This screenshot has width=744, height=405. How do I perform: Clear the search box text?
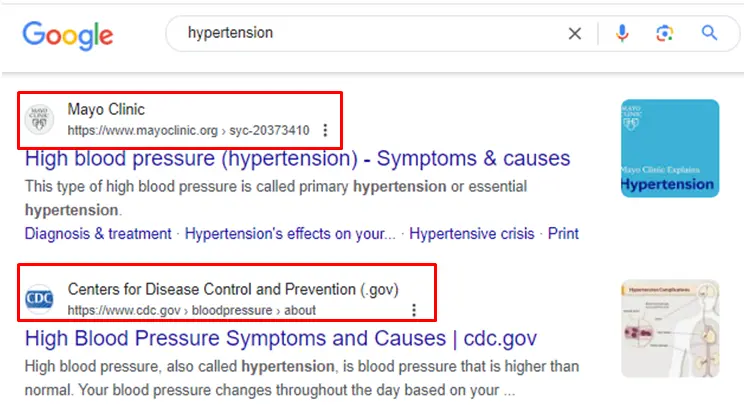coord(575,33)
